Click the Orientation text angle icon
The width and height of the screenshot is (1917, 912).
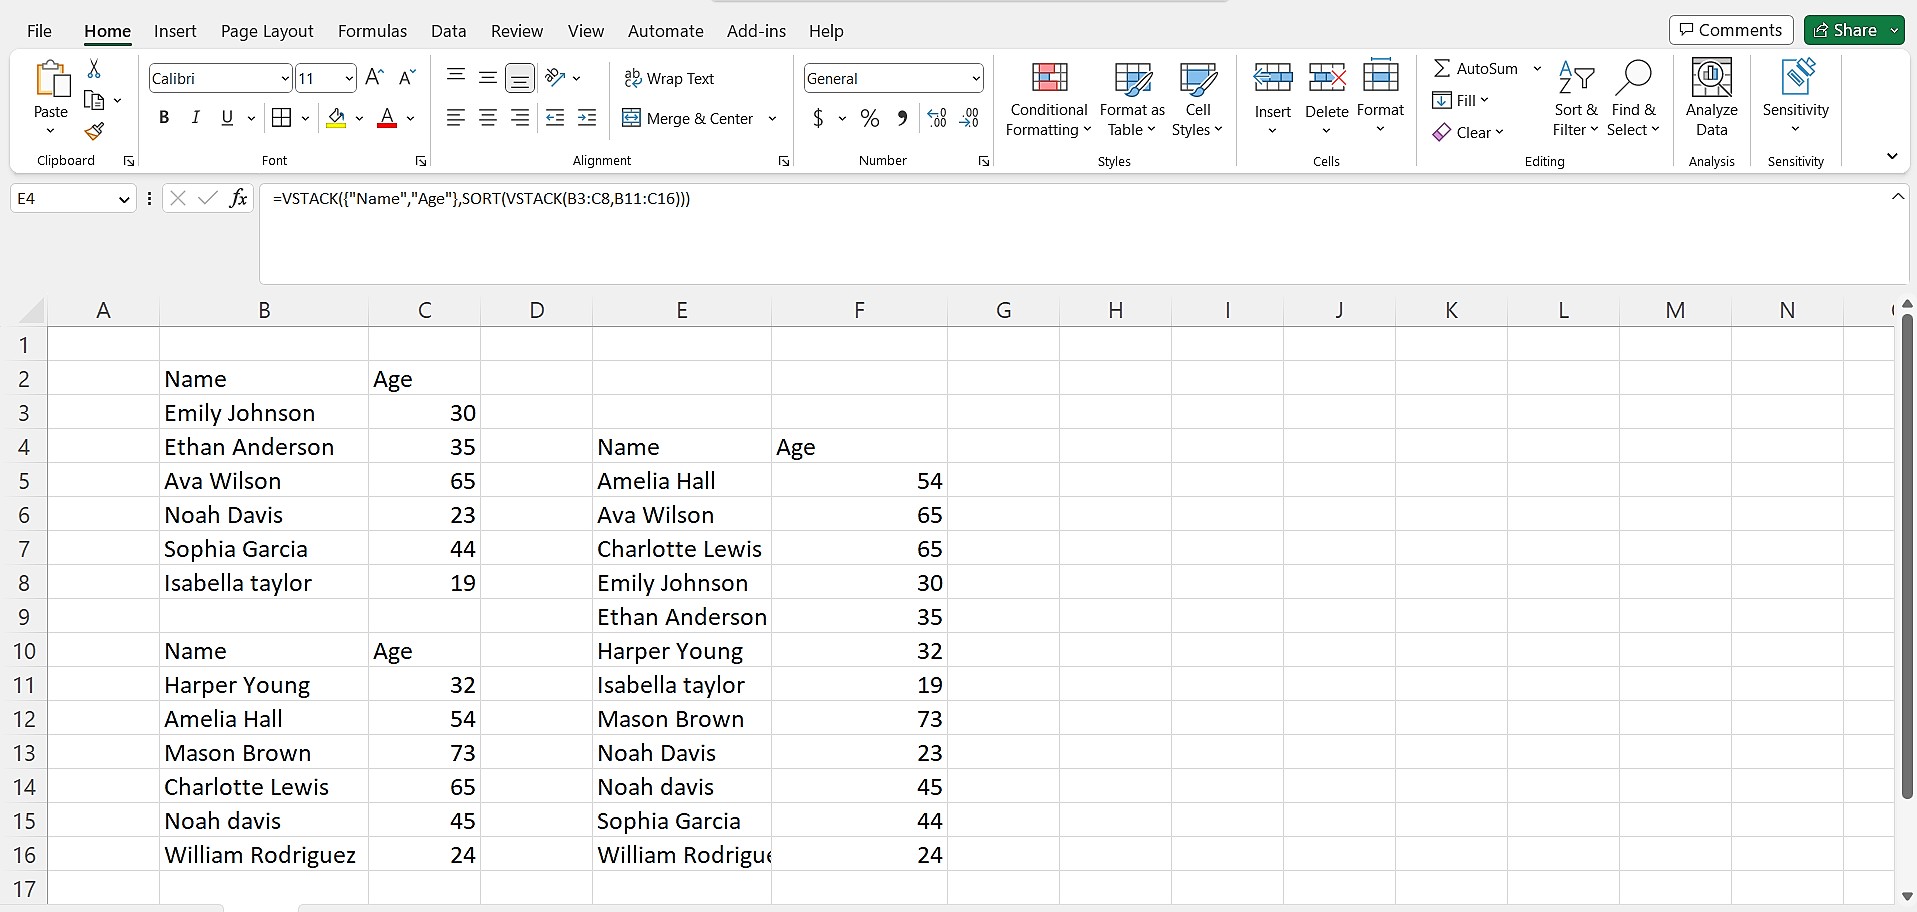click(x=556, y=77)
